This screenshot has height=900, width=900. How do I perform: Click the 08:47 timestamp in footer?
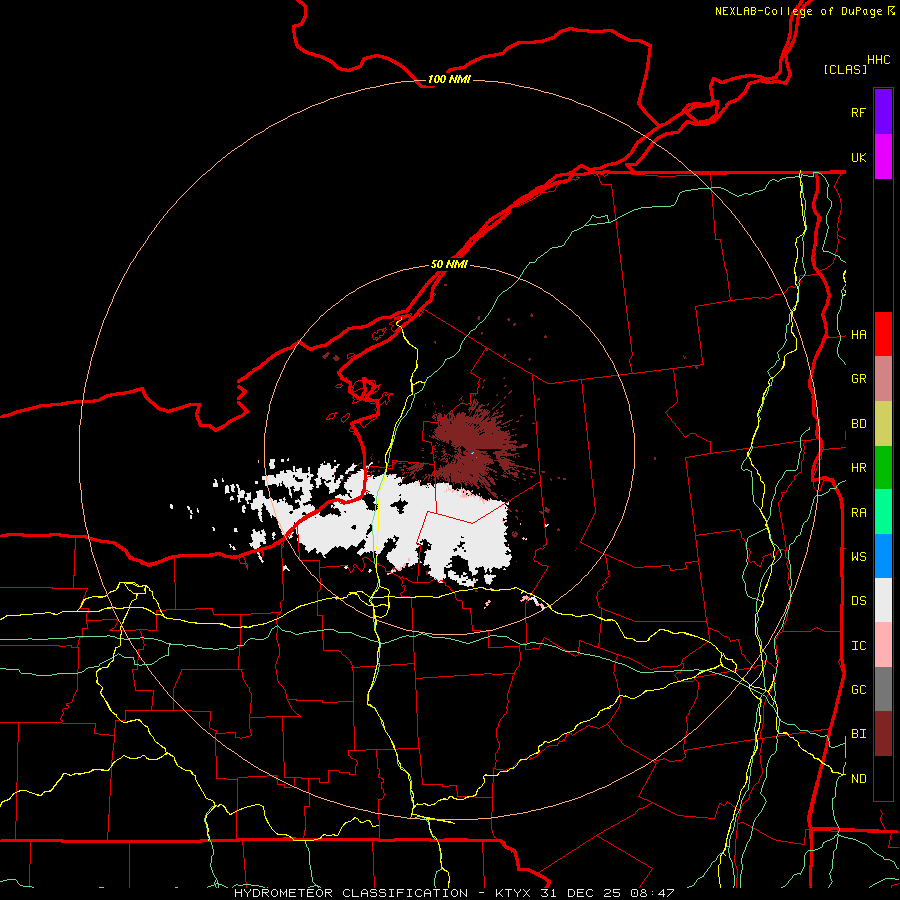coord(652,893)
